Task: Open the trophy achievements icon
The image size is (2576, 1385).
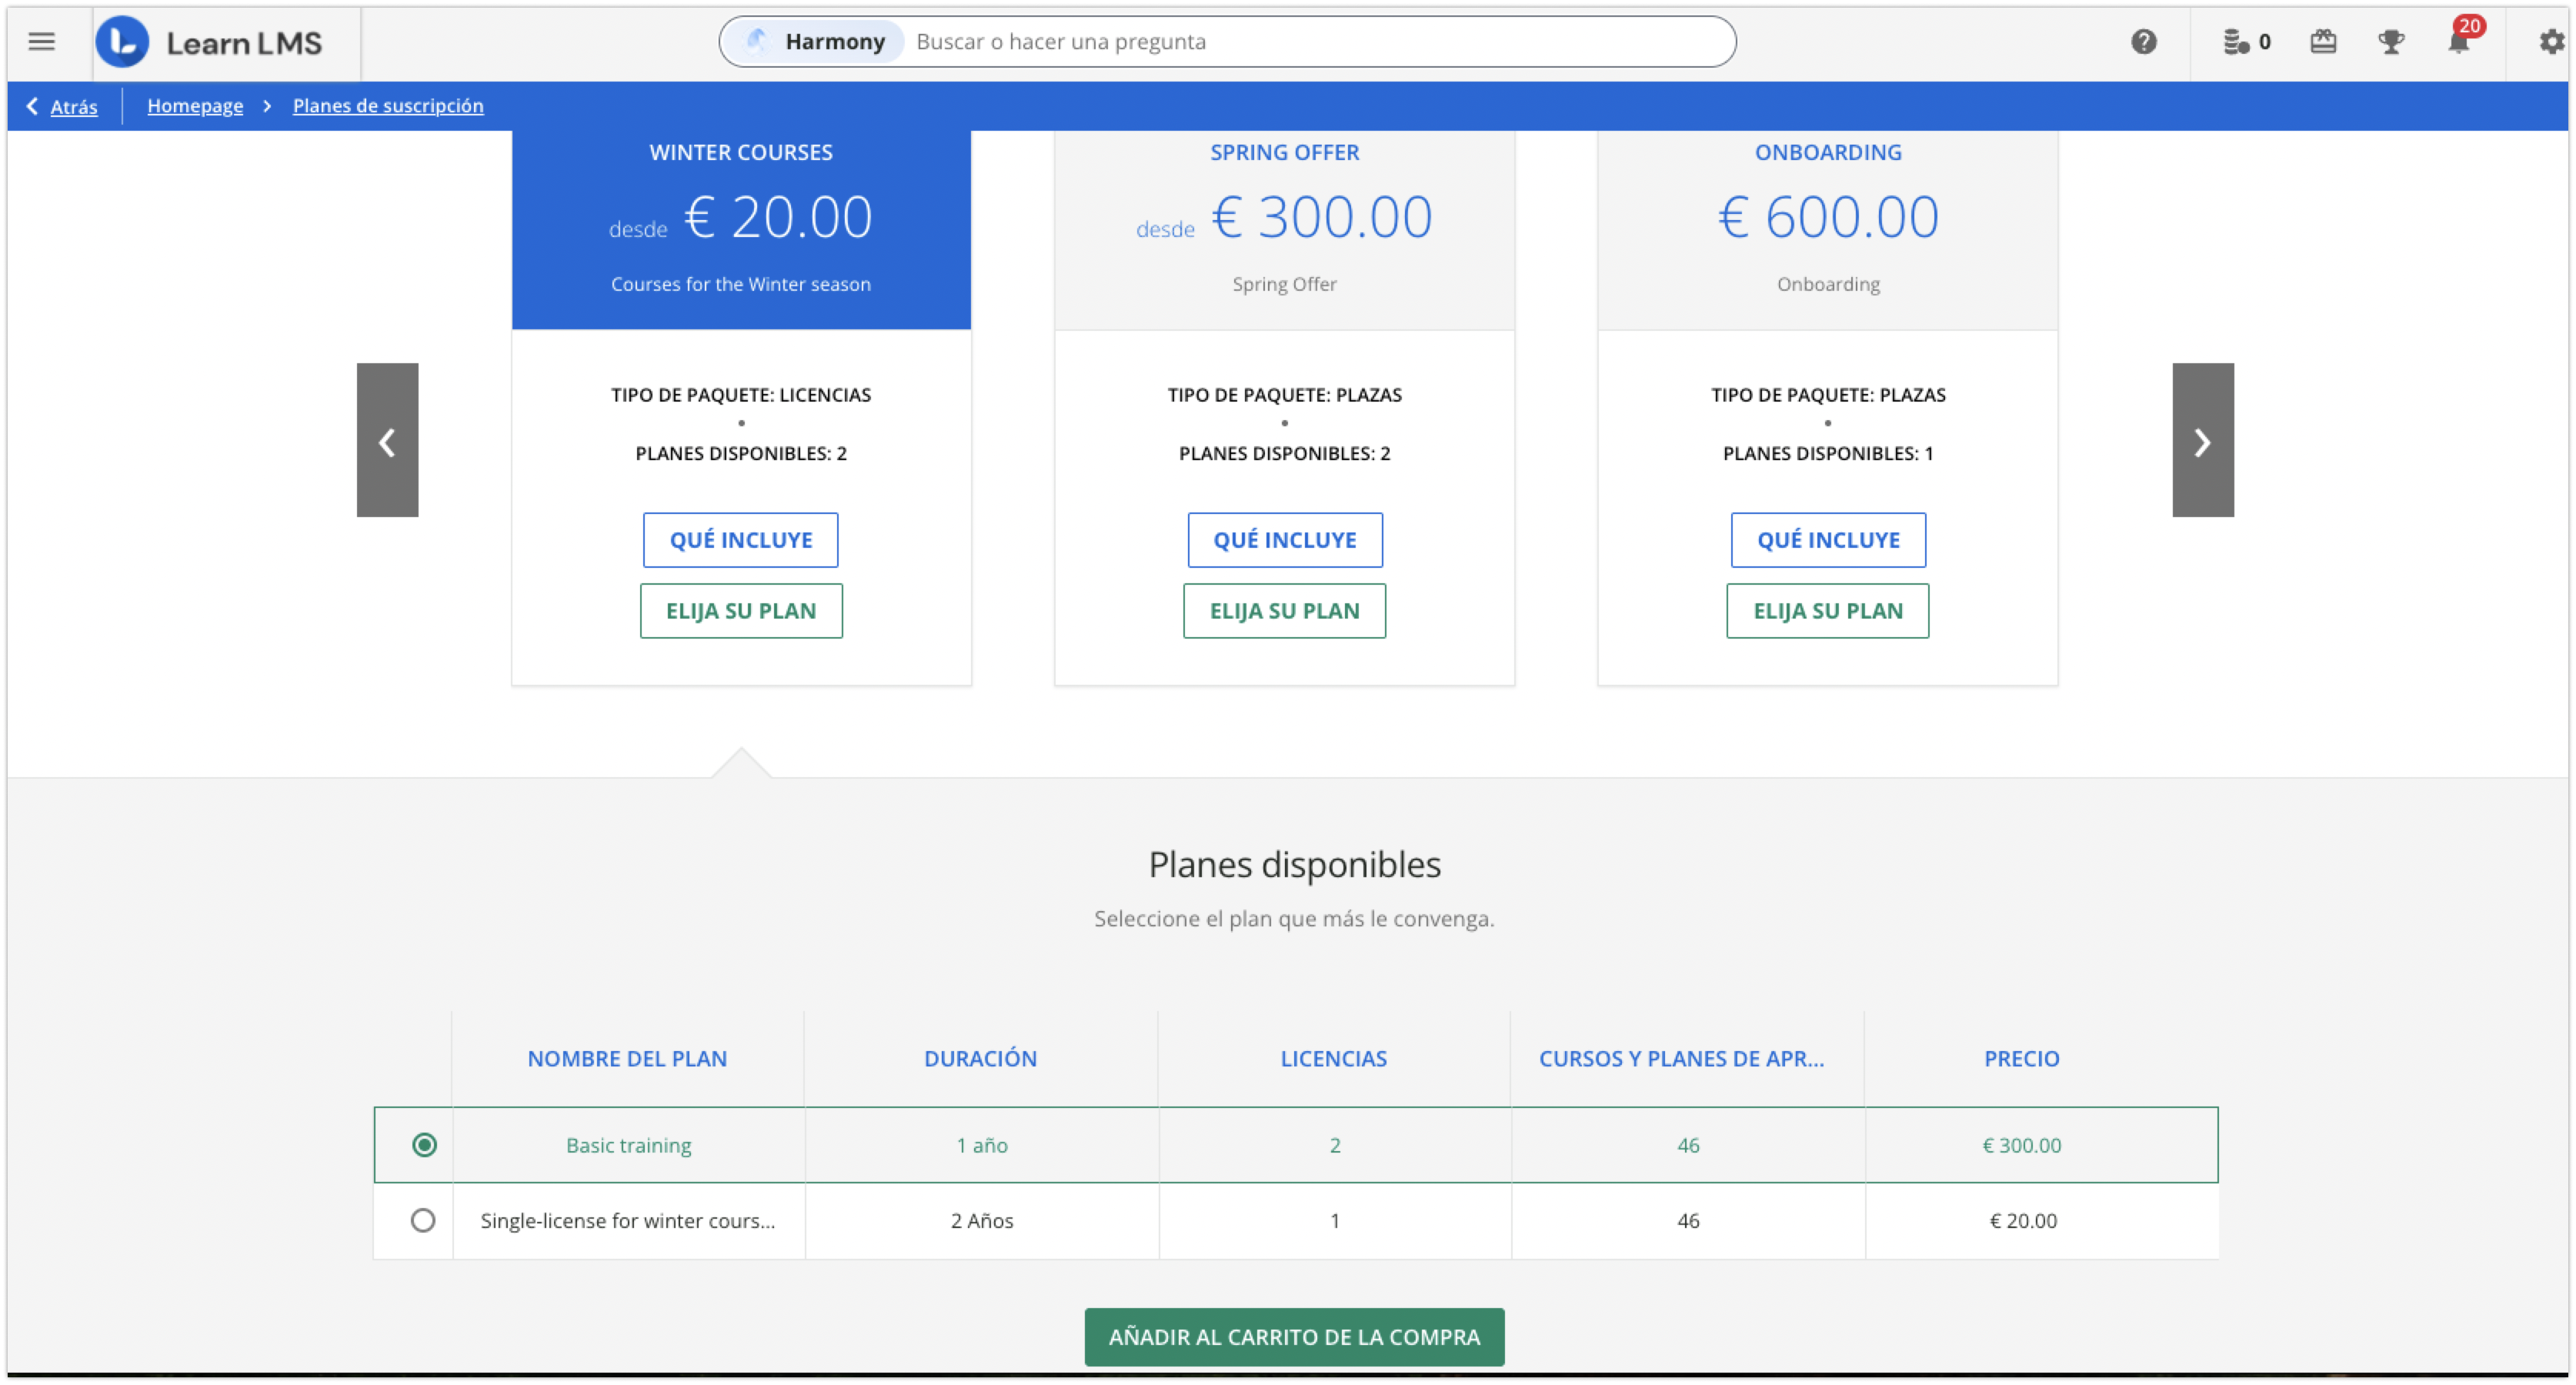Action: [x=2392, y=41]
